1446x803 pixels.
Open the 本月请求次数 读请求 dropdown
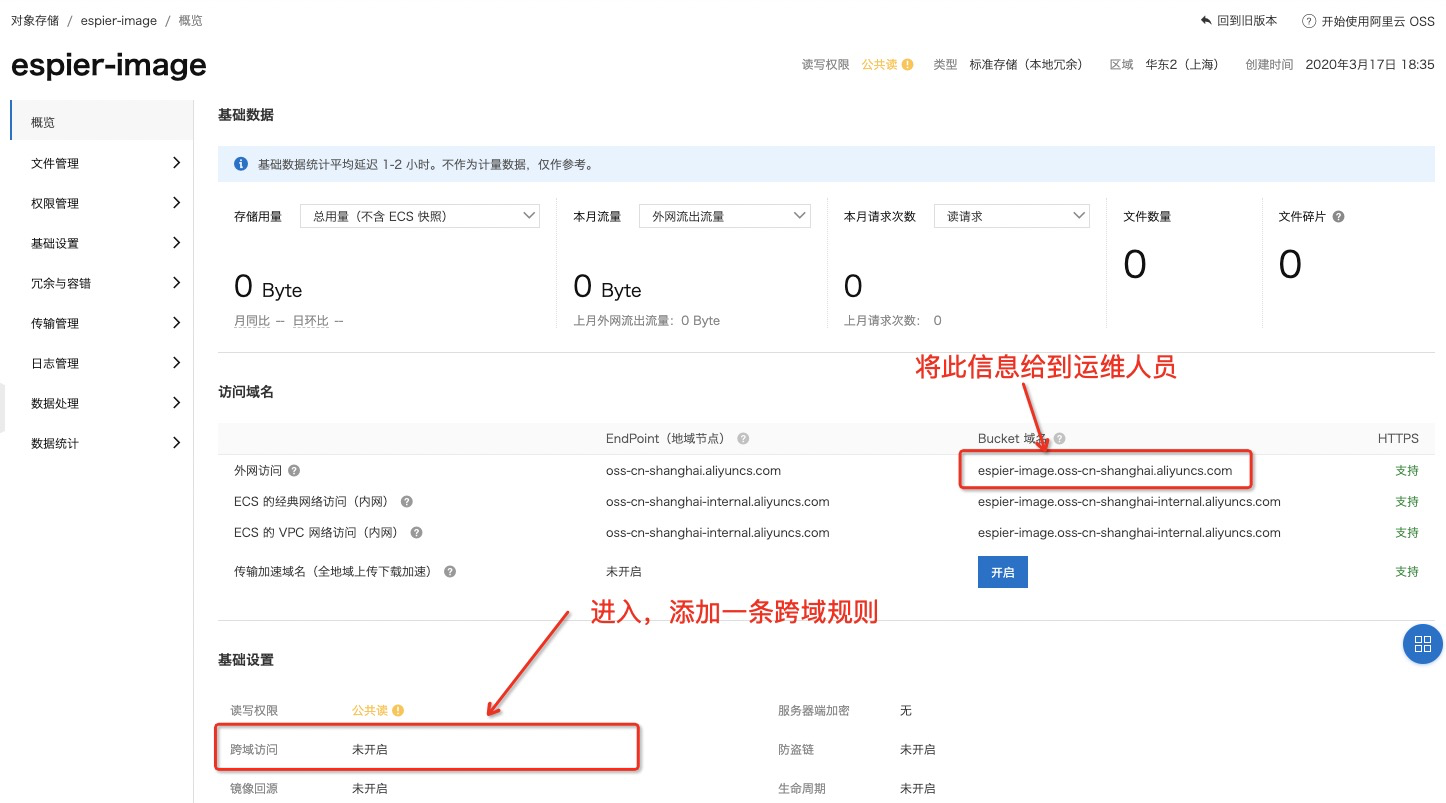(x=1011, y=216)
